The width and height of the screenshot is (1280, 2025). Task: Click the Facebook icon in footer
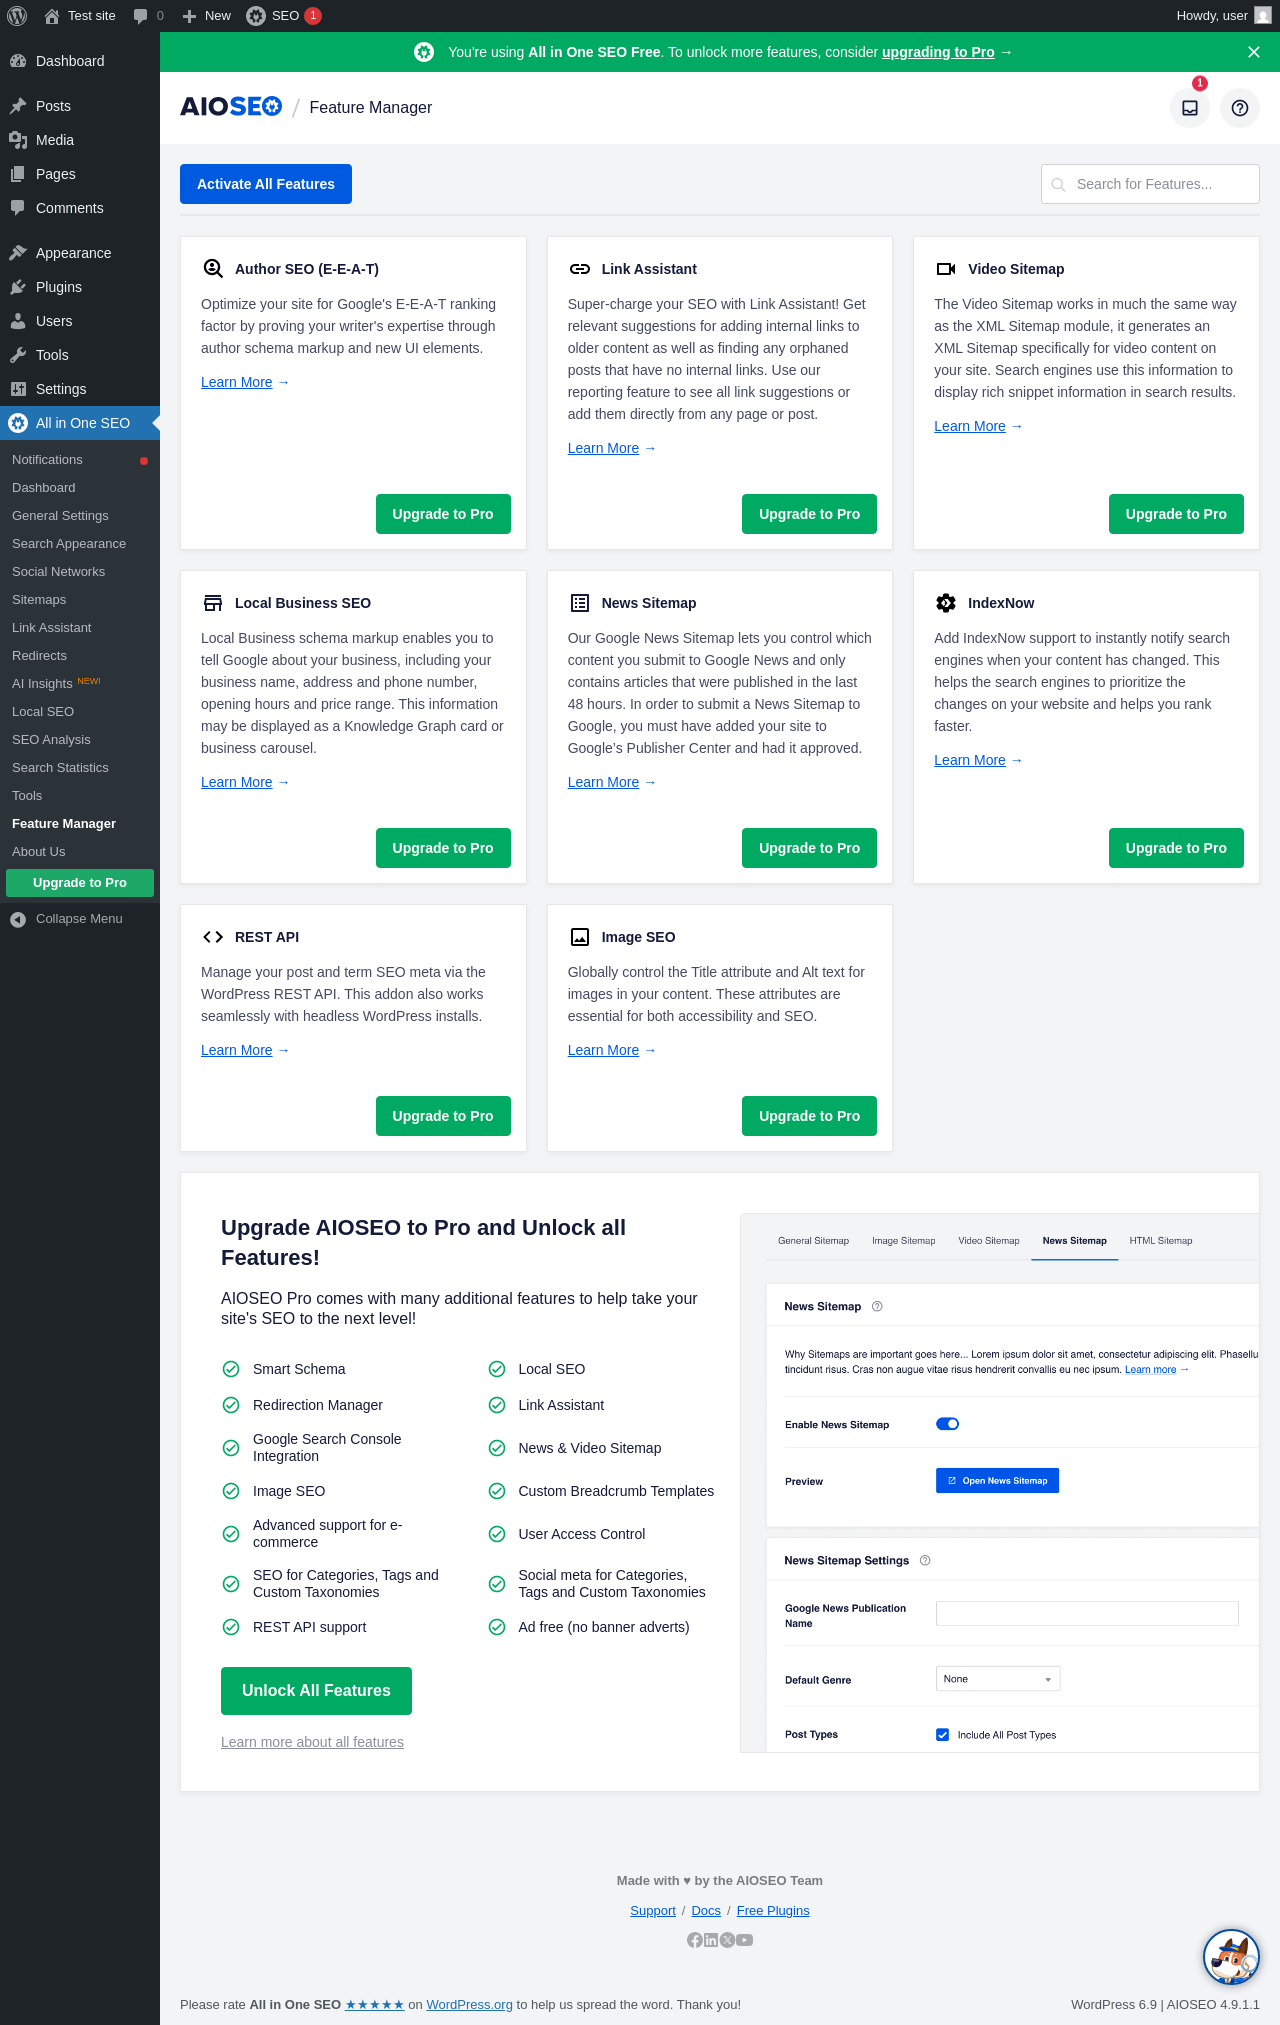click(694, 1940)
